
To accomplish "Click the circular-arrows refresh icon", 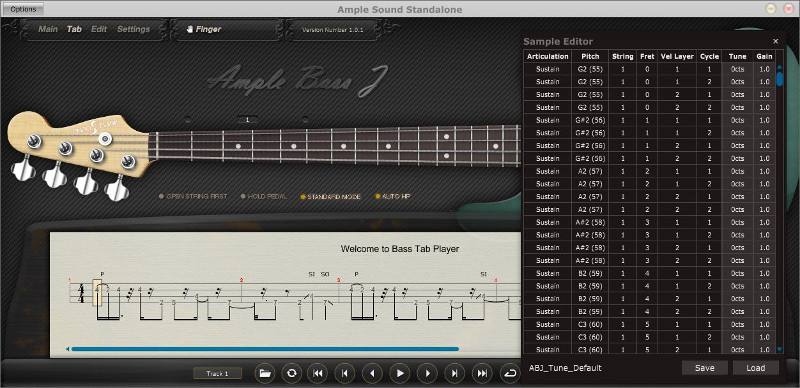I will [x=291, y=373].
